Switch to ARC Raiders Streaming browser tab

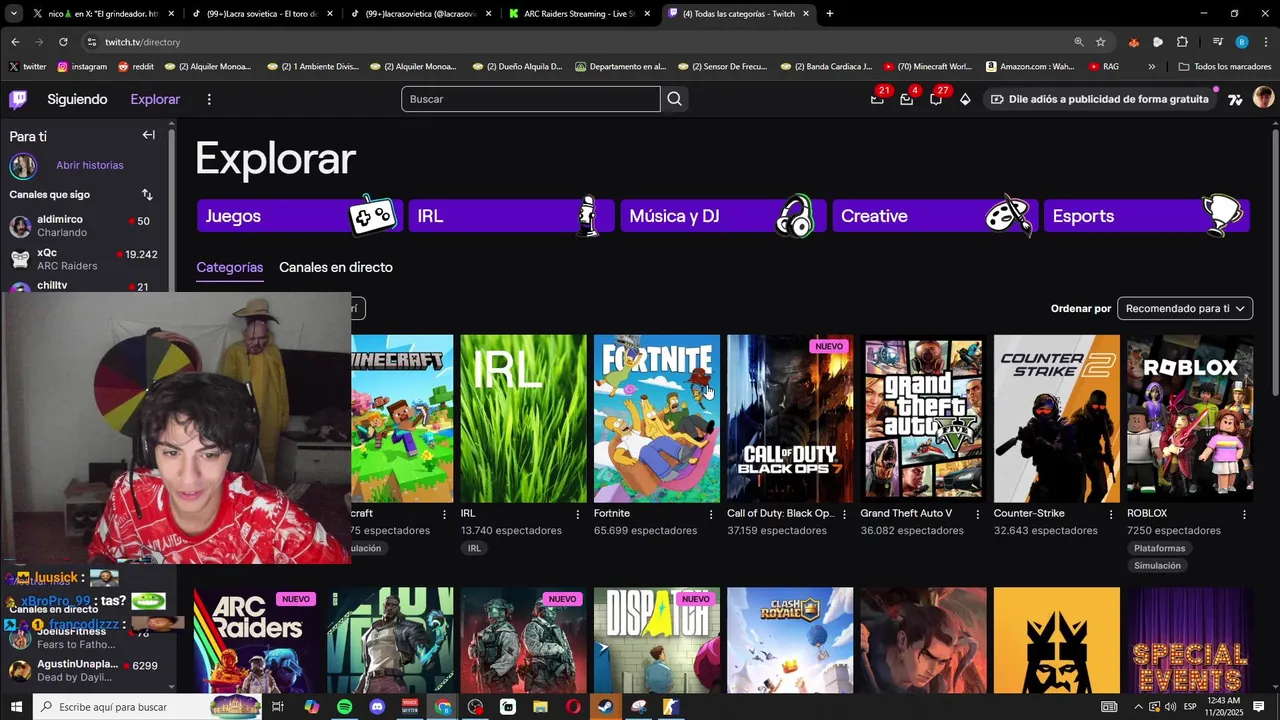pos(579,14)
